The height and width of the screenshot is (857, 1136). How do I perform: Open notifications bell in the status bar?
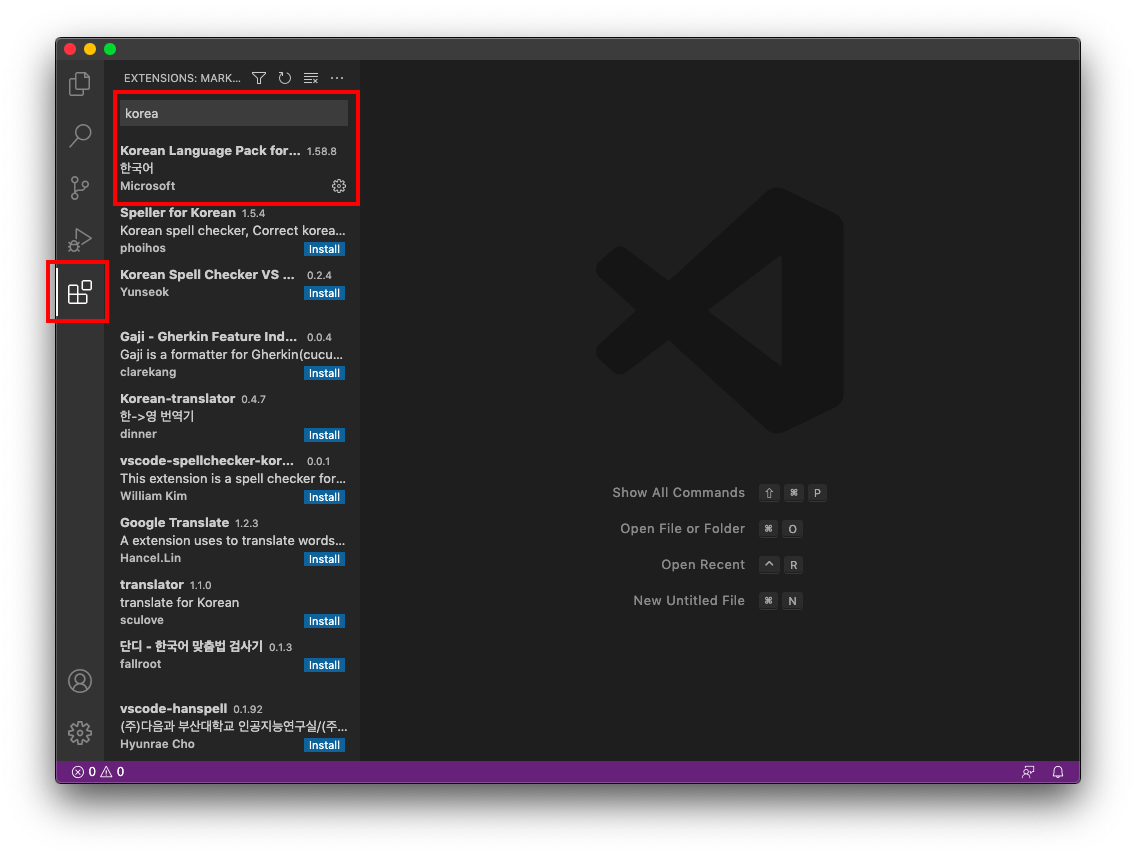click(x=1058, y=772)
